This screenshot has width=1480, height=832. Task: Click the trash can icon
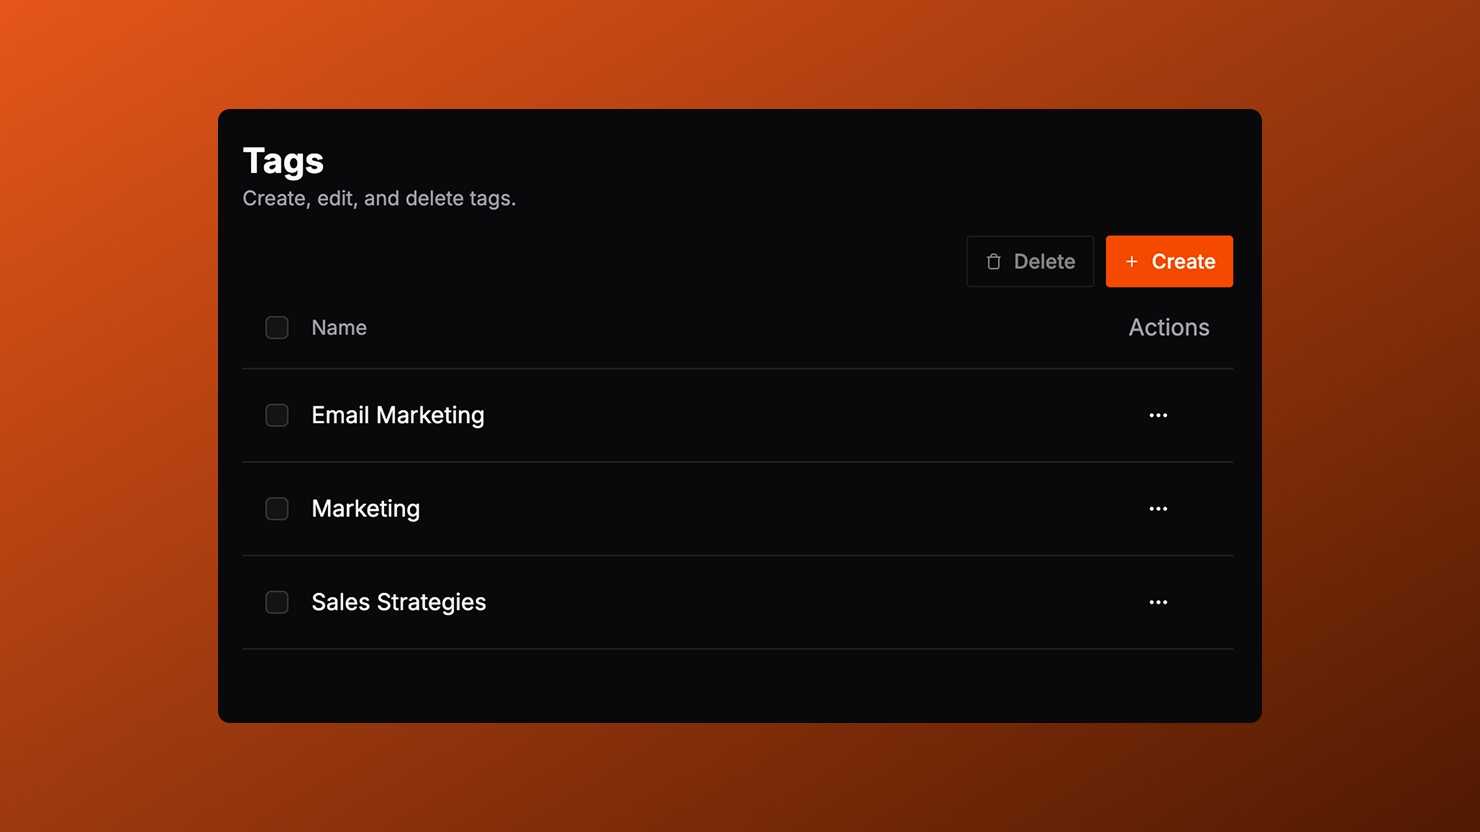(x=993, y=262)
